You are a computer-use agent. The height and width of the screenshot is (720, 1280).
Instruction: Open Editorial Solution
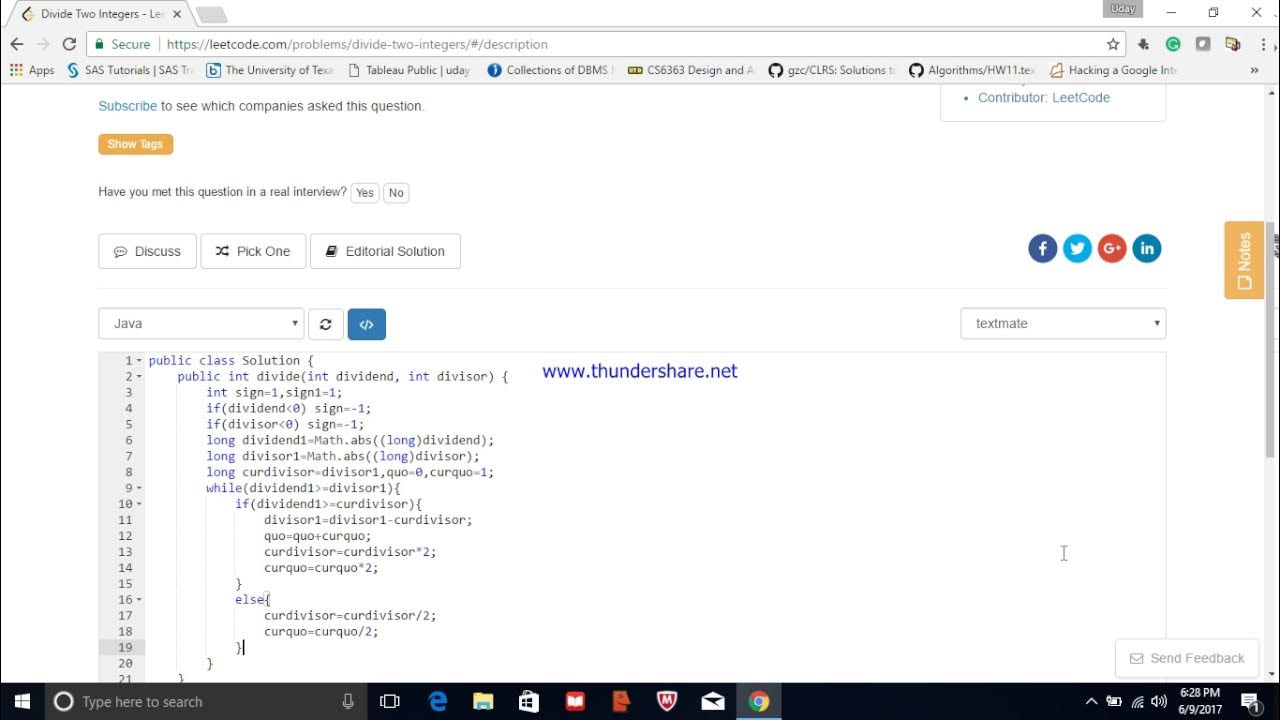click(385, 251)
